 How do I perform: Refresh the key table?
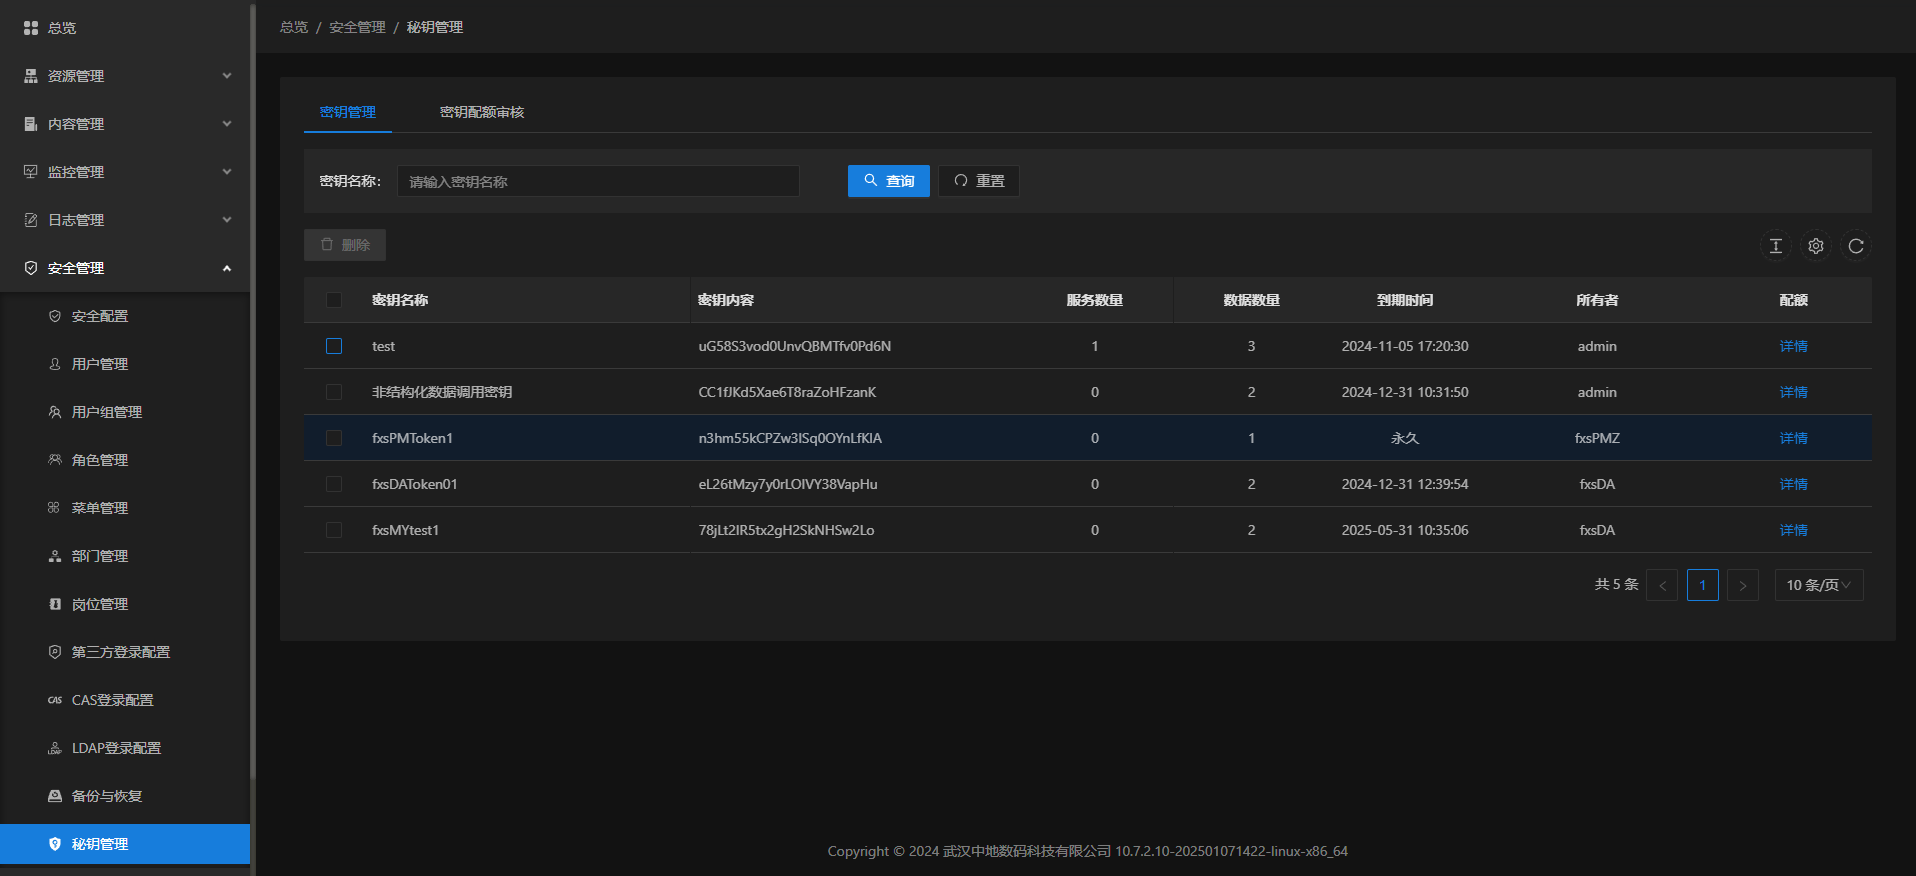[1856, 246]
